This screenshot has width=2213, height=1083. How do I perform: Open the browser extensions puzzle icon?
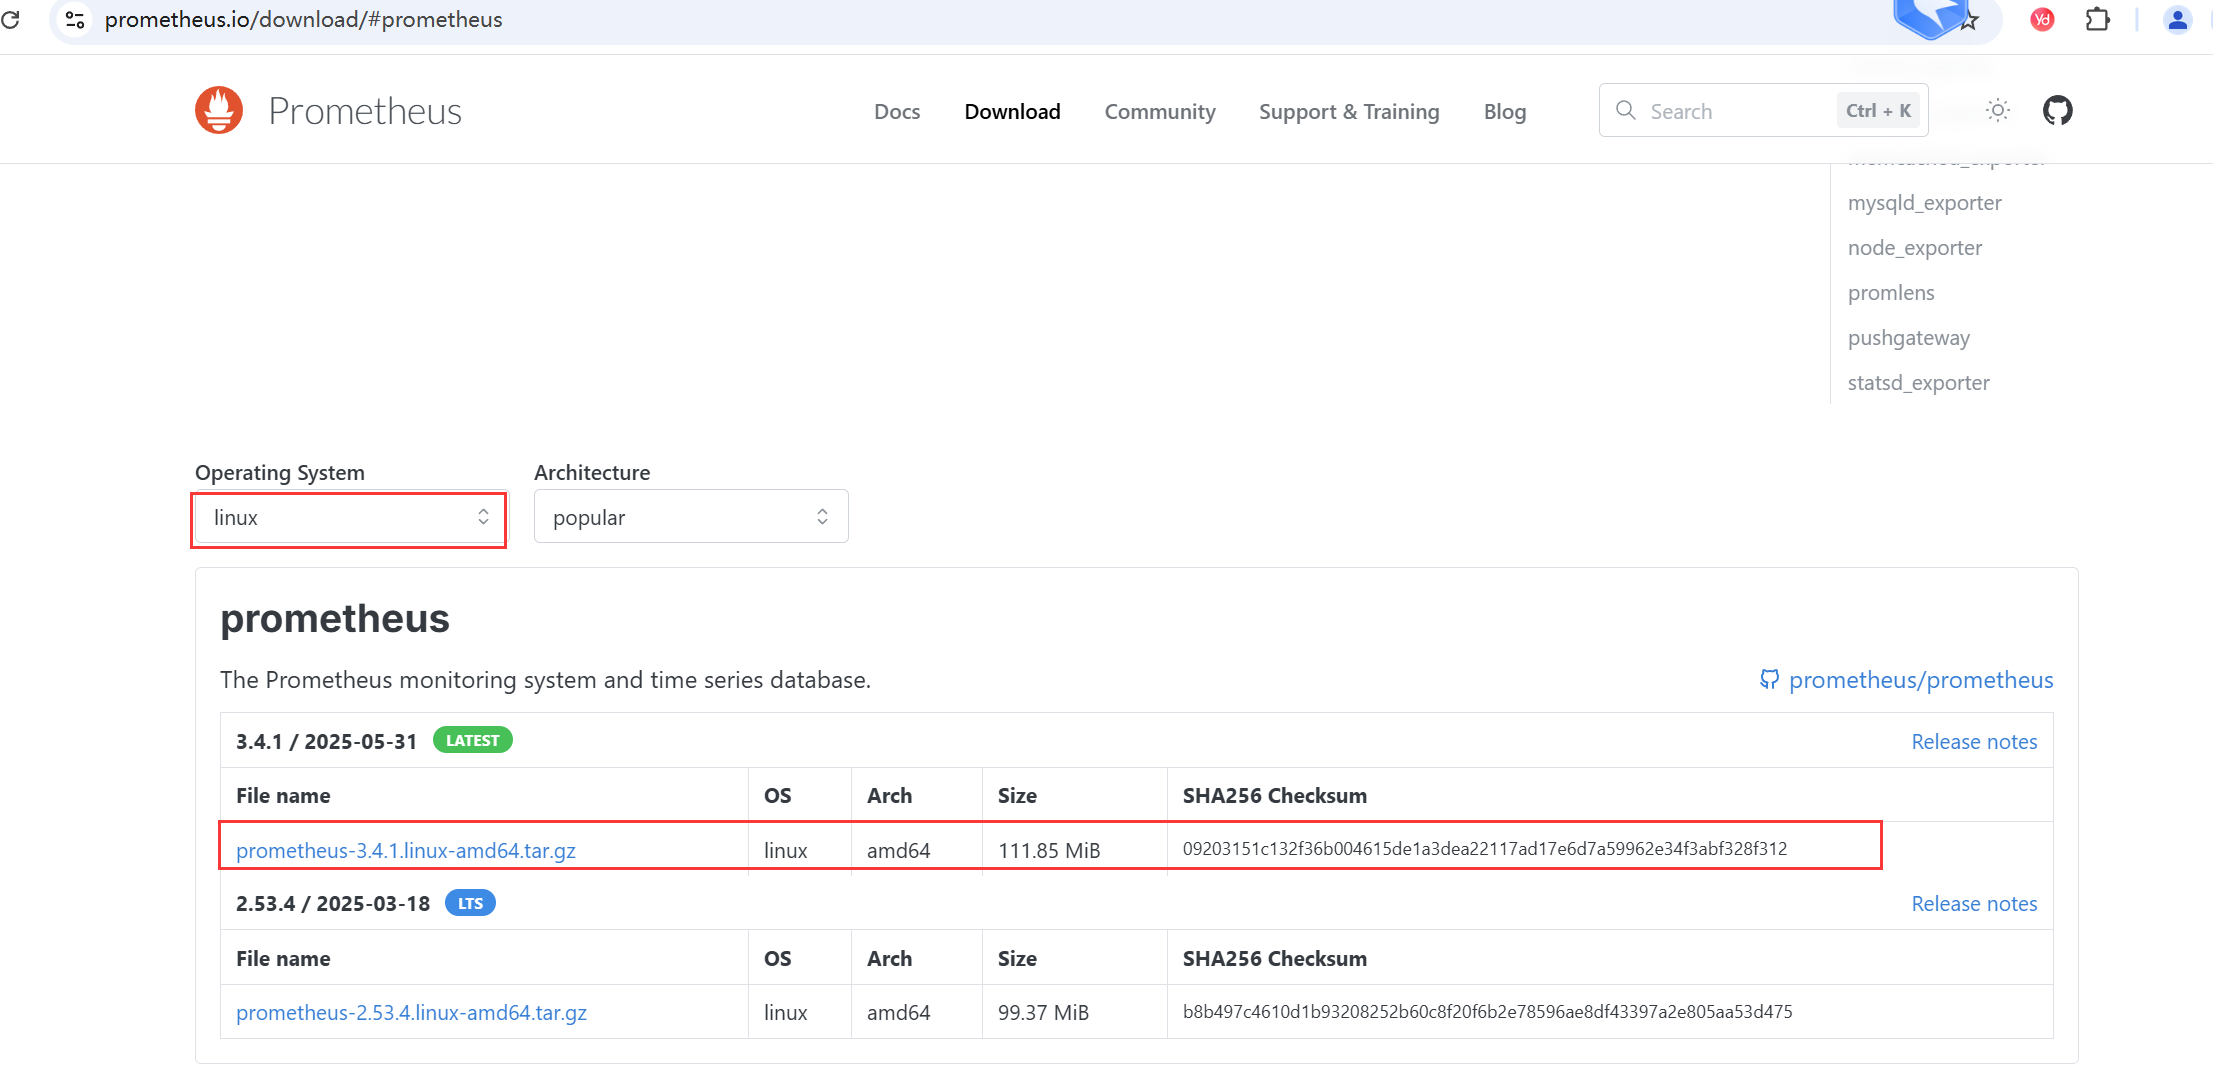click(x=2097, y=19)
